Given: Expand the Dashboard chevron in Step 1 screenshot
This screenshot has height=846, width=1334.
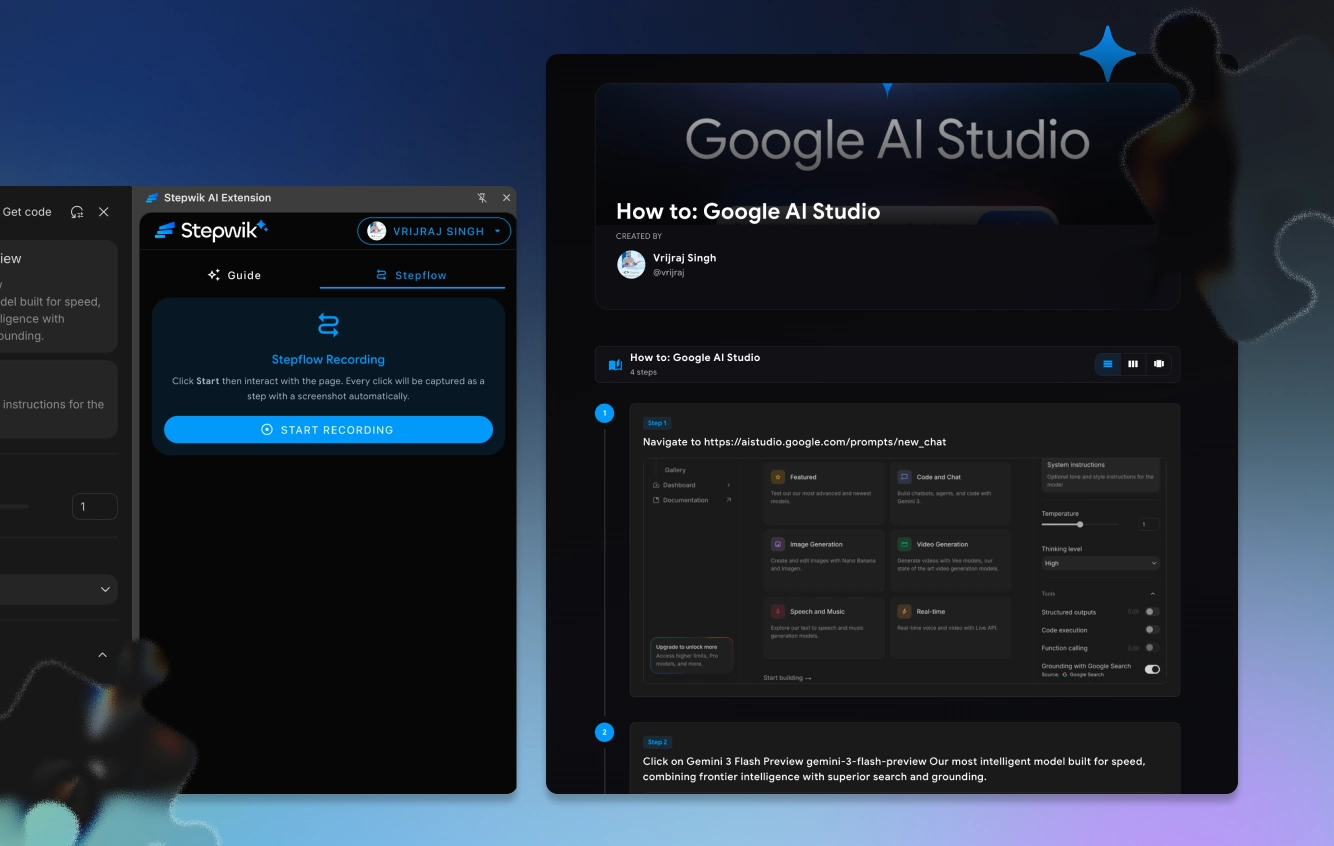Looking at the screenshot, I should coord(728,485).
